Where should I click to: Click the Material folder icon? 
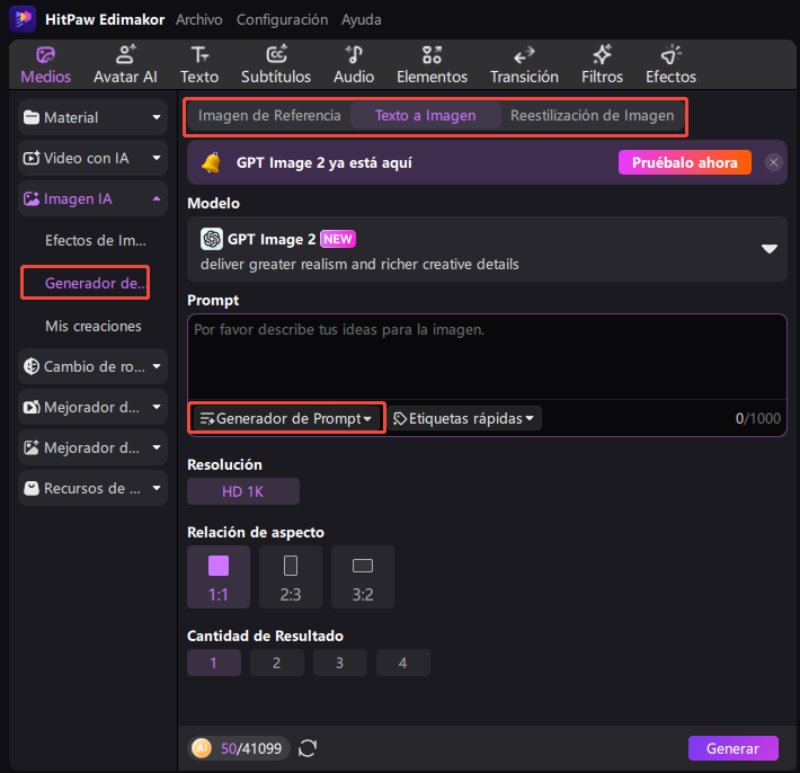pos(31,117)
